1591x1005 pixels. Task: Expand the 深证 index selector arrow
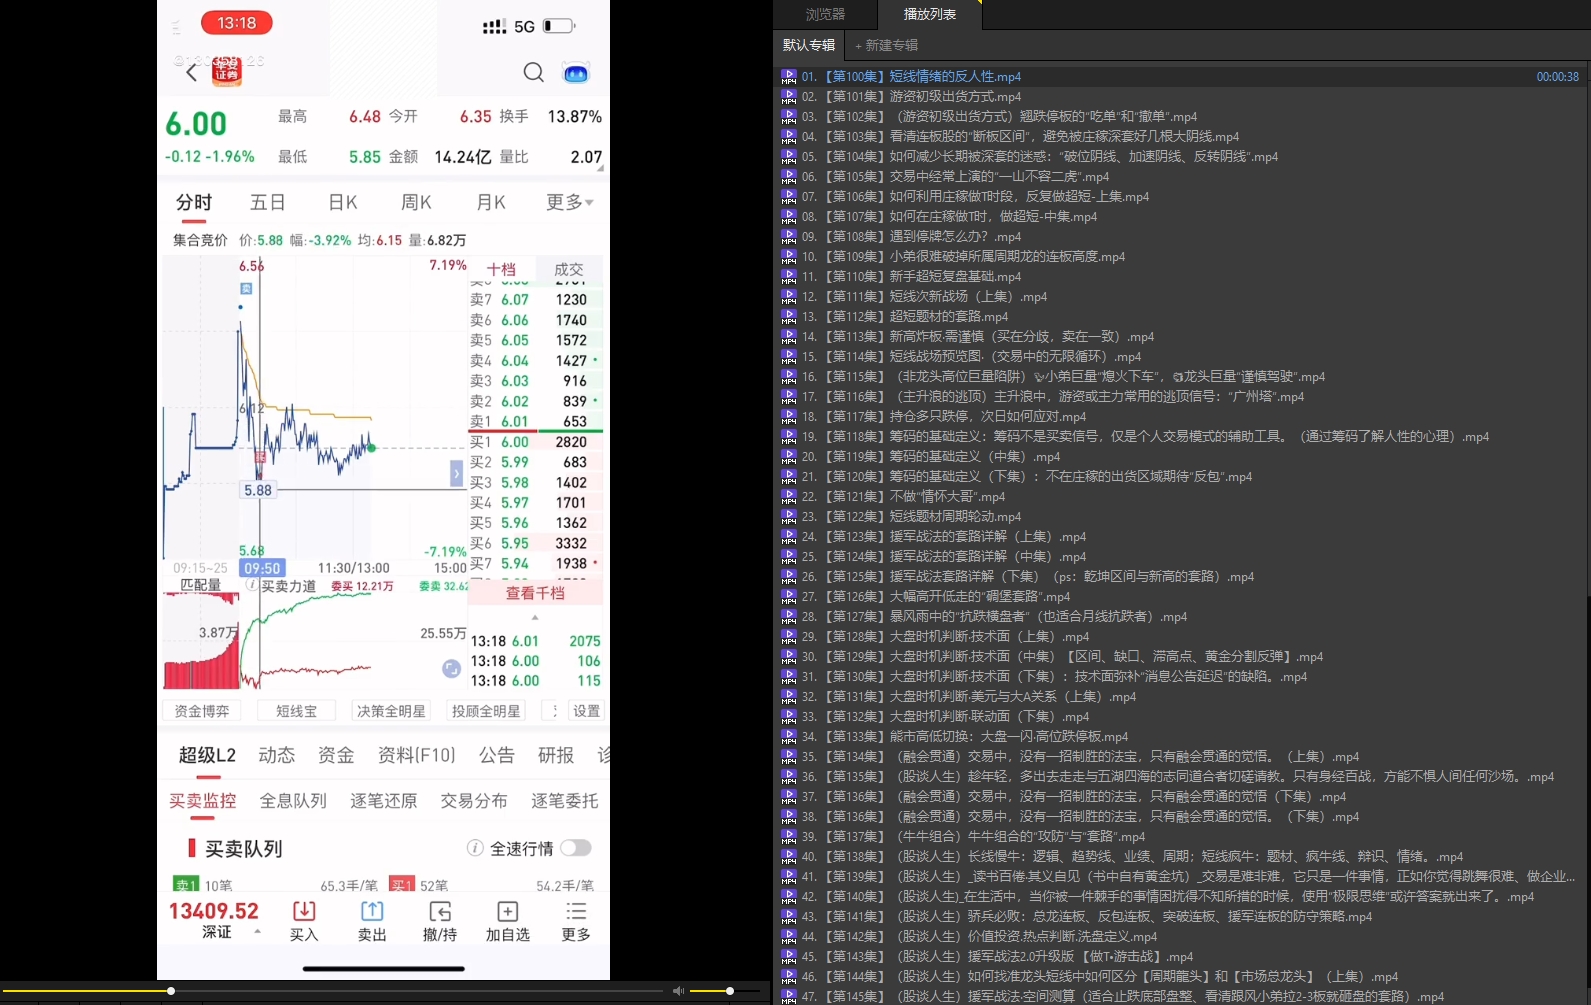point(258,931)
